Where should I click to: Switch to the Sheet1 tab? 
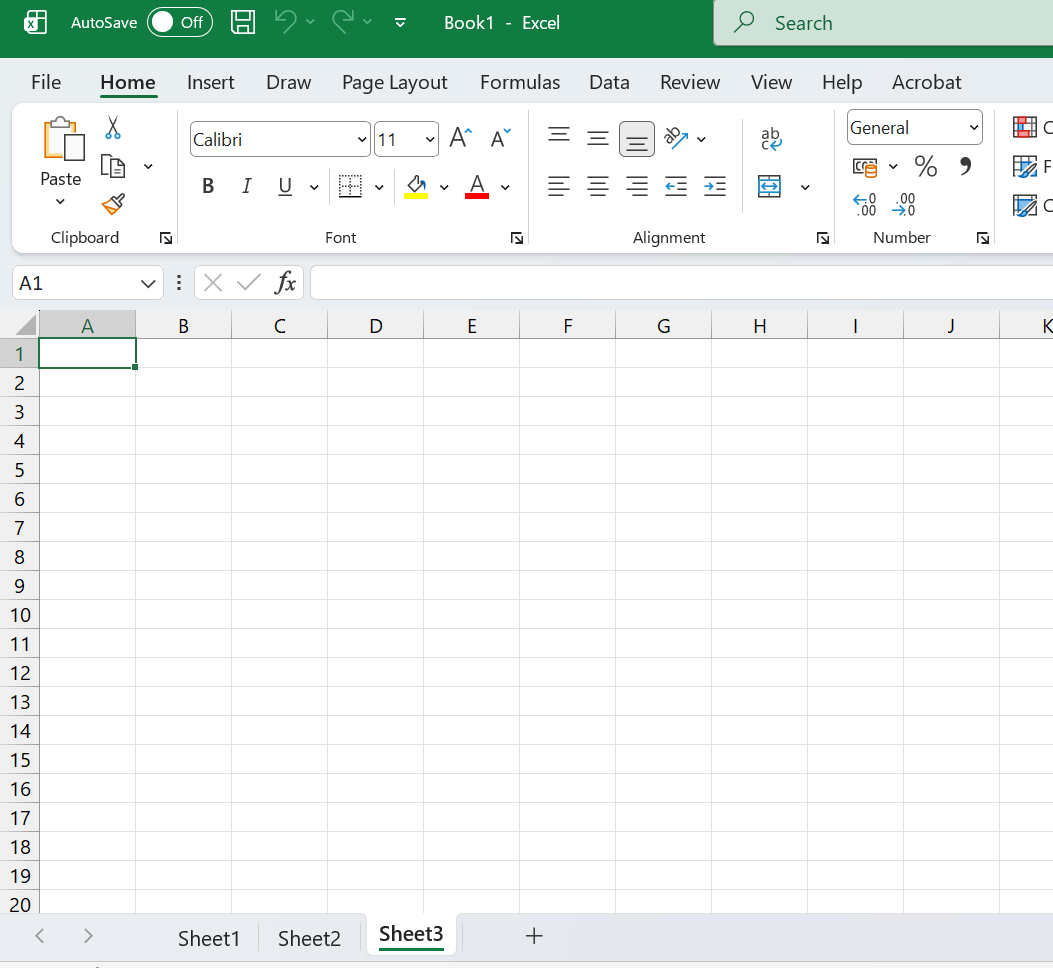[209, 938]
